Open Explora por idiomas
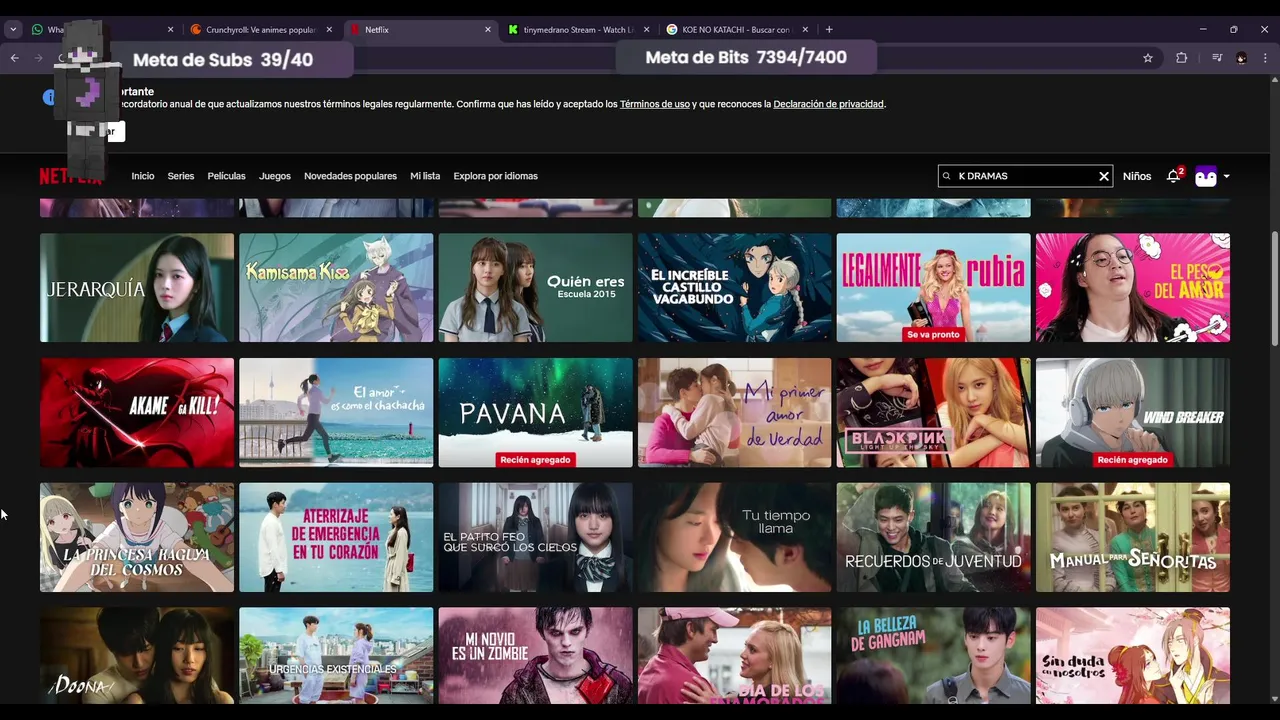This screenshot has width=1280, height=720. 495,176
